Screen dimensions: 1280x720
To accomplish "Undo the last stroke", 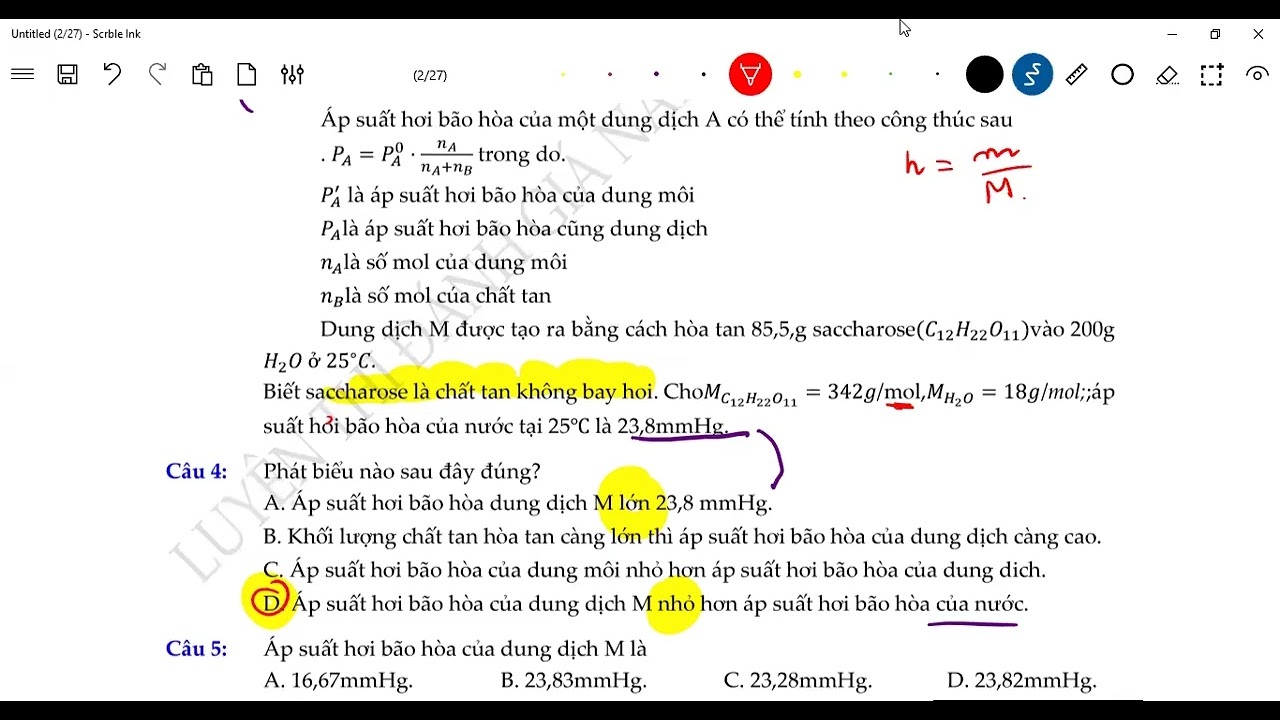I will tap(112, 74).
